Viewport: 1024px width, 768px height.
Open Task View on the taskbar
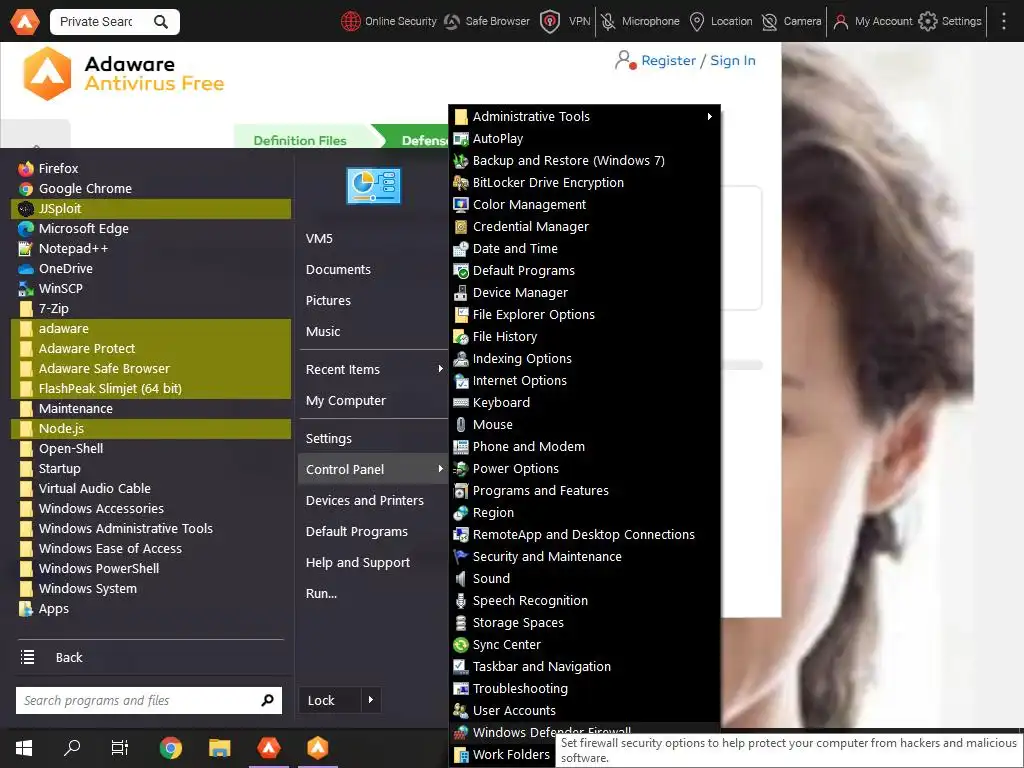click(120, 748)
